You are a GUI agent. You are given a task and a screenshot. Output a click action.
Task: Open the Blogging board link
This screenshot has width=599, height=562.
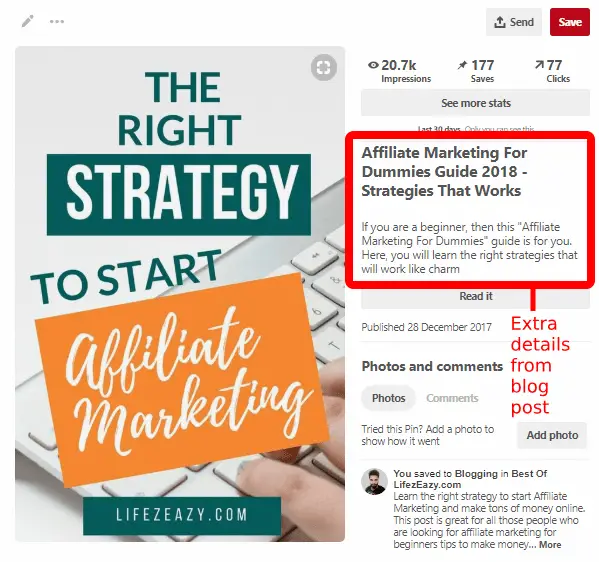tap(476, 474)
